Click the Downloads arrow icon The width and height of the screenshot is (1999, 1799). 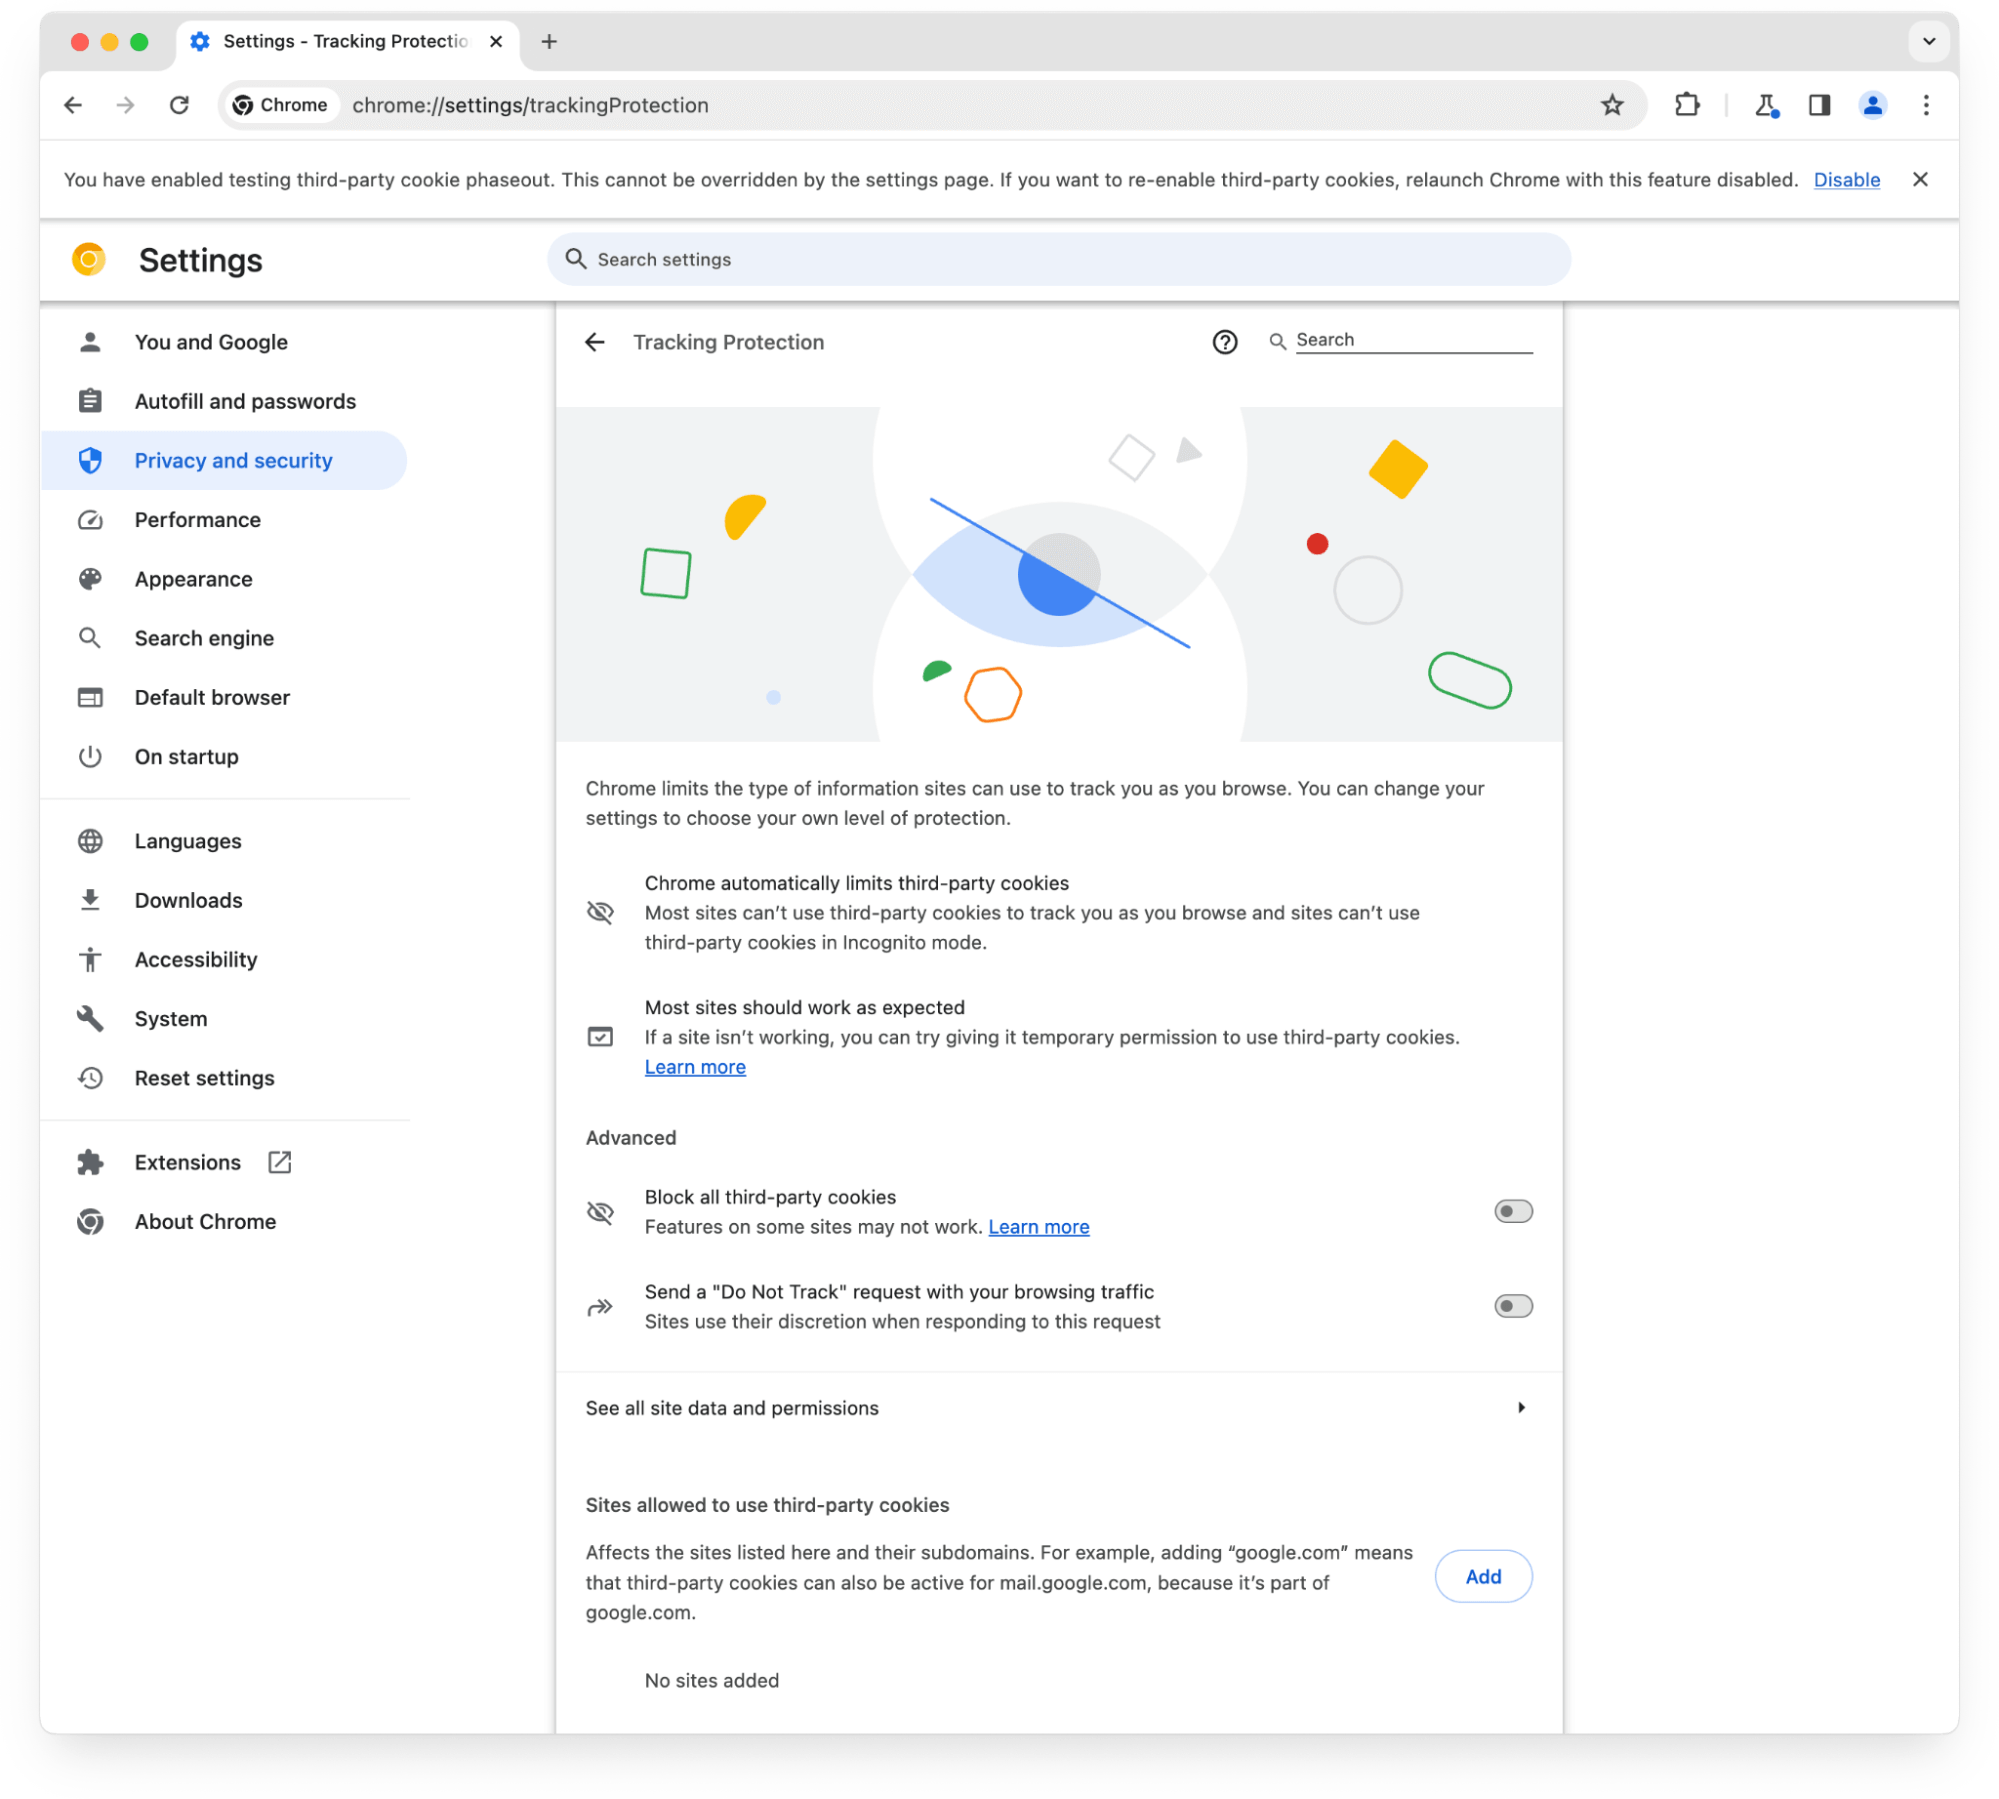(89, 900)
